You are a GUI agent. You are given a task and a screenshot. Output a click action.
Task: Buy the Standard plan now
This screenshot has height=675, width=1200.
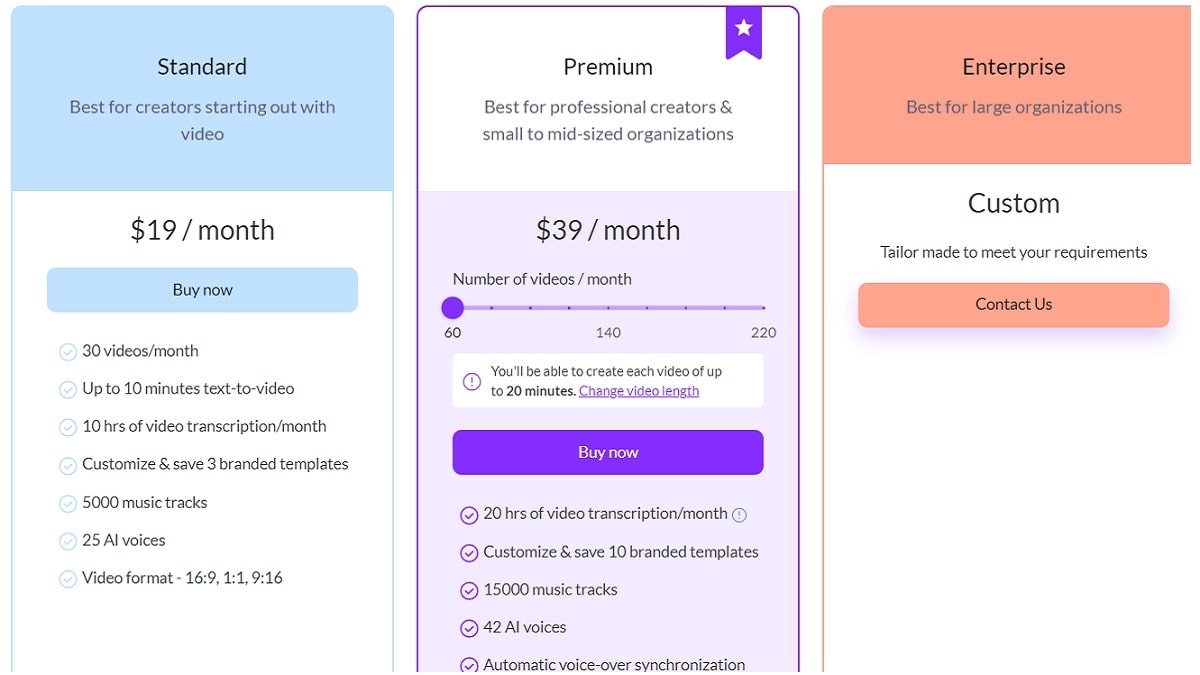pos(202,290)
